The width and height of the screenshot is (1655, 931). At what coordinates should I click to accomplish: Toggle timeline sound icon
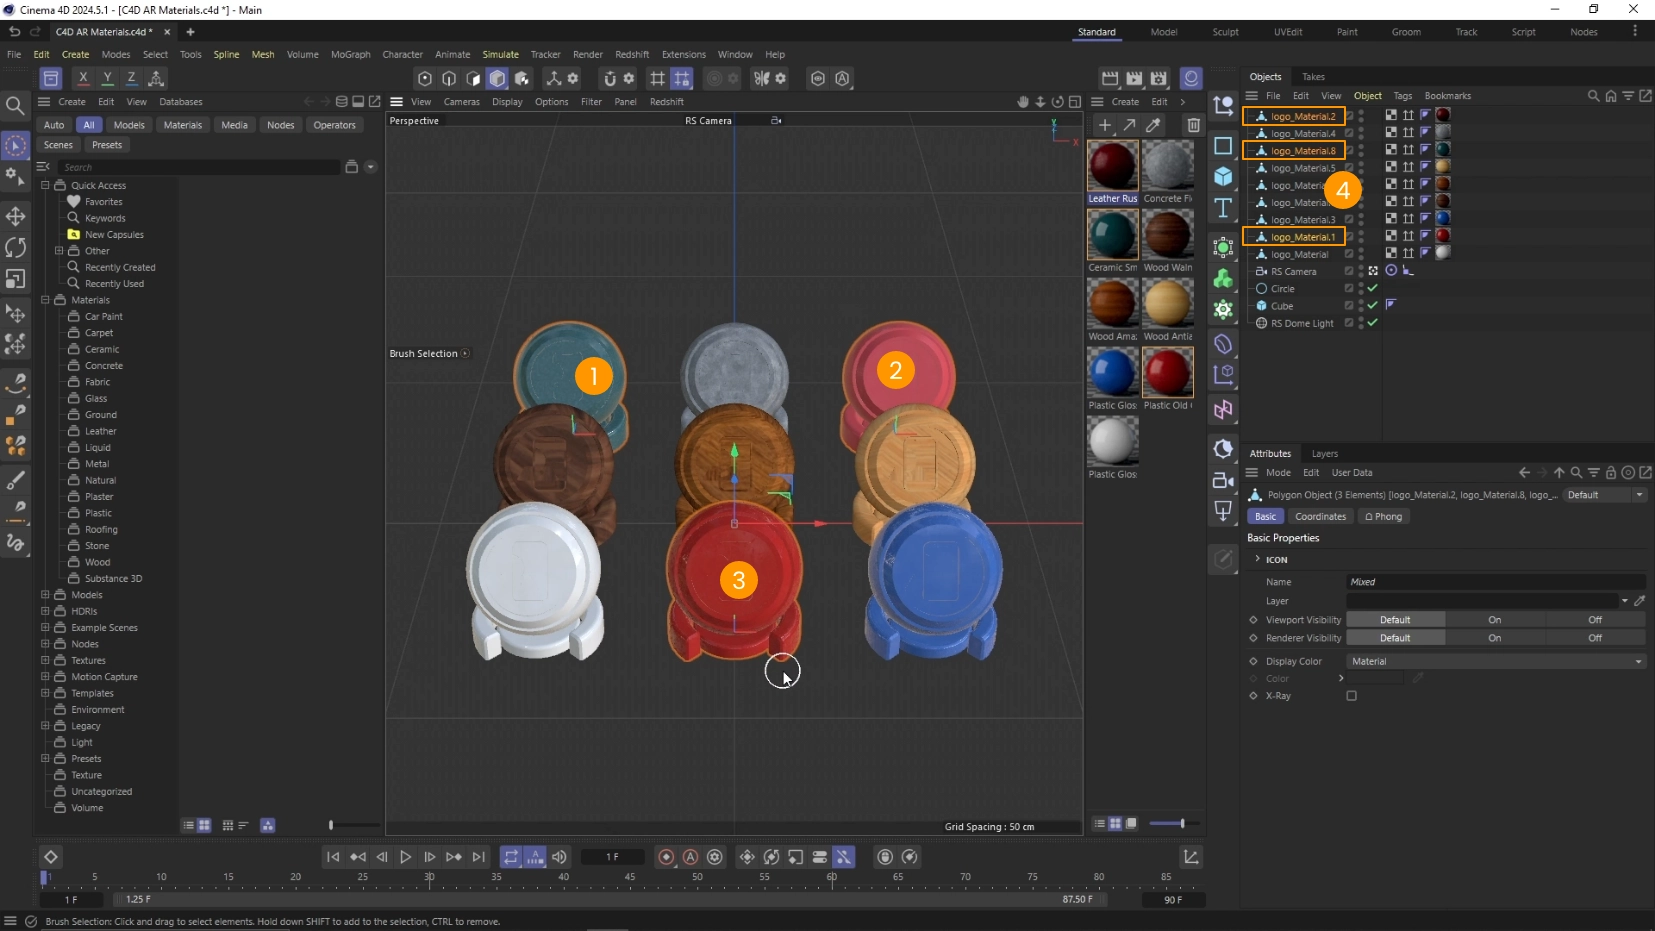click(559, 857)
